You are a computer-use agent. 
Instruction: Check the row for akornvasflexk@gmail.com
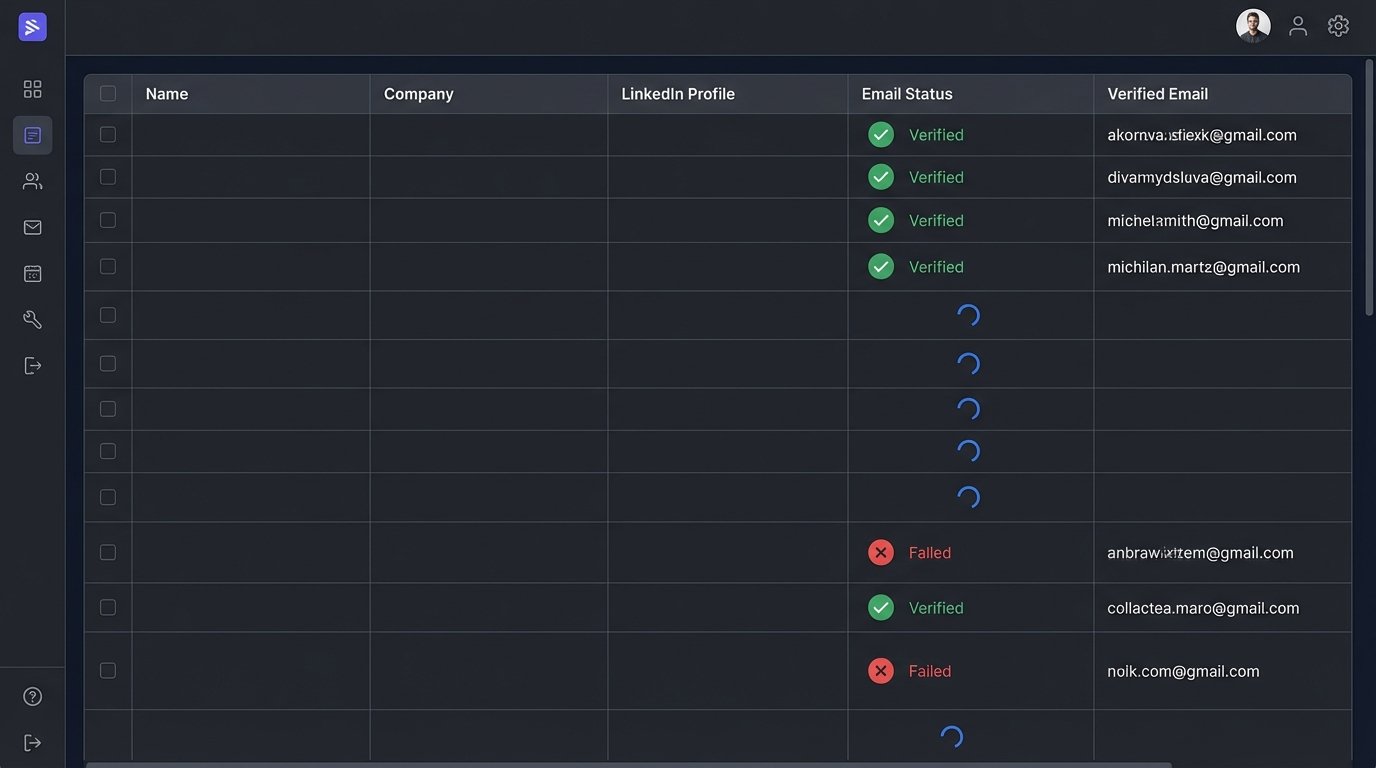coord(108,134)
